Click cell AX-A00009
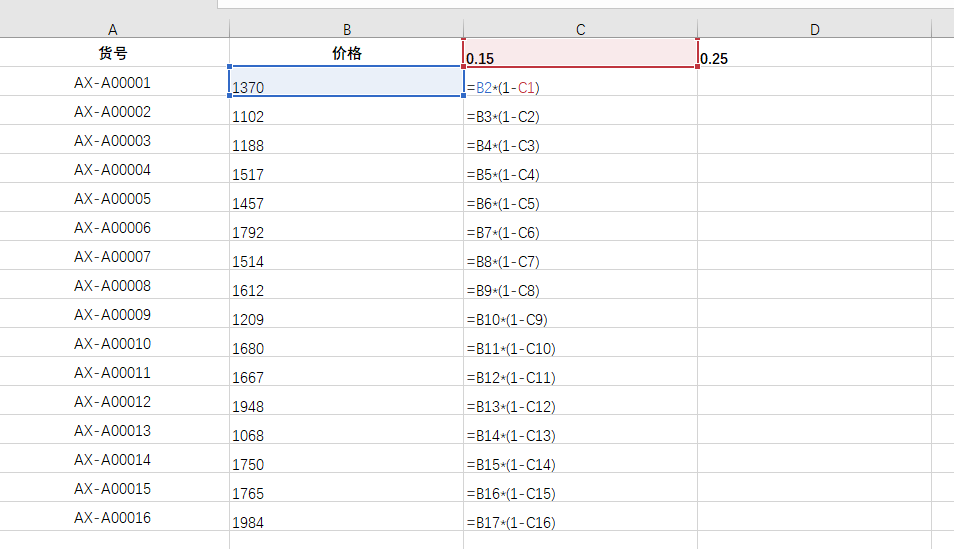954x549 pixels. point(113,315)
